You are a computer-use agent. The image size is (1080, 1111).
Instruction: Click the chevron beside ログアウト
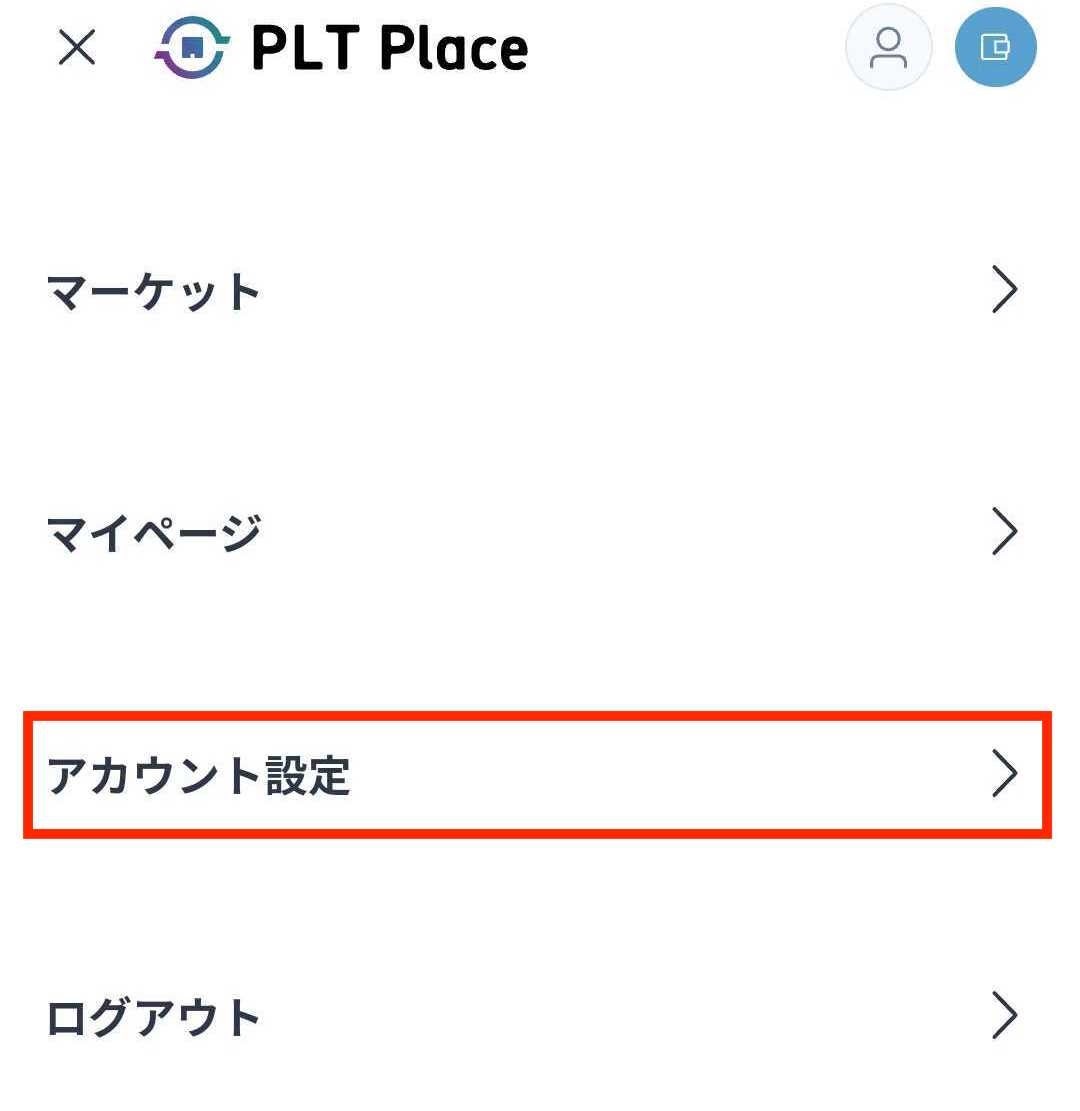(1004, 1016)
